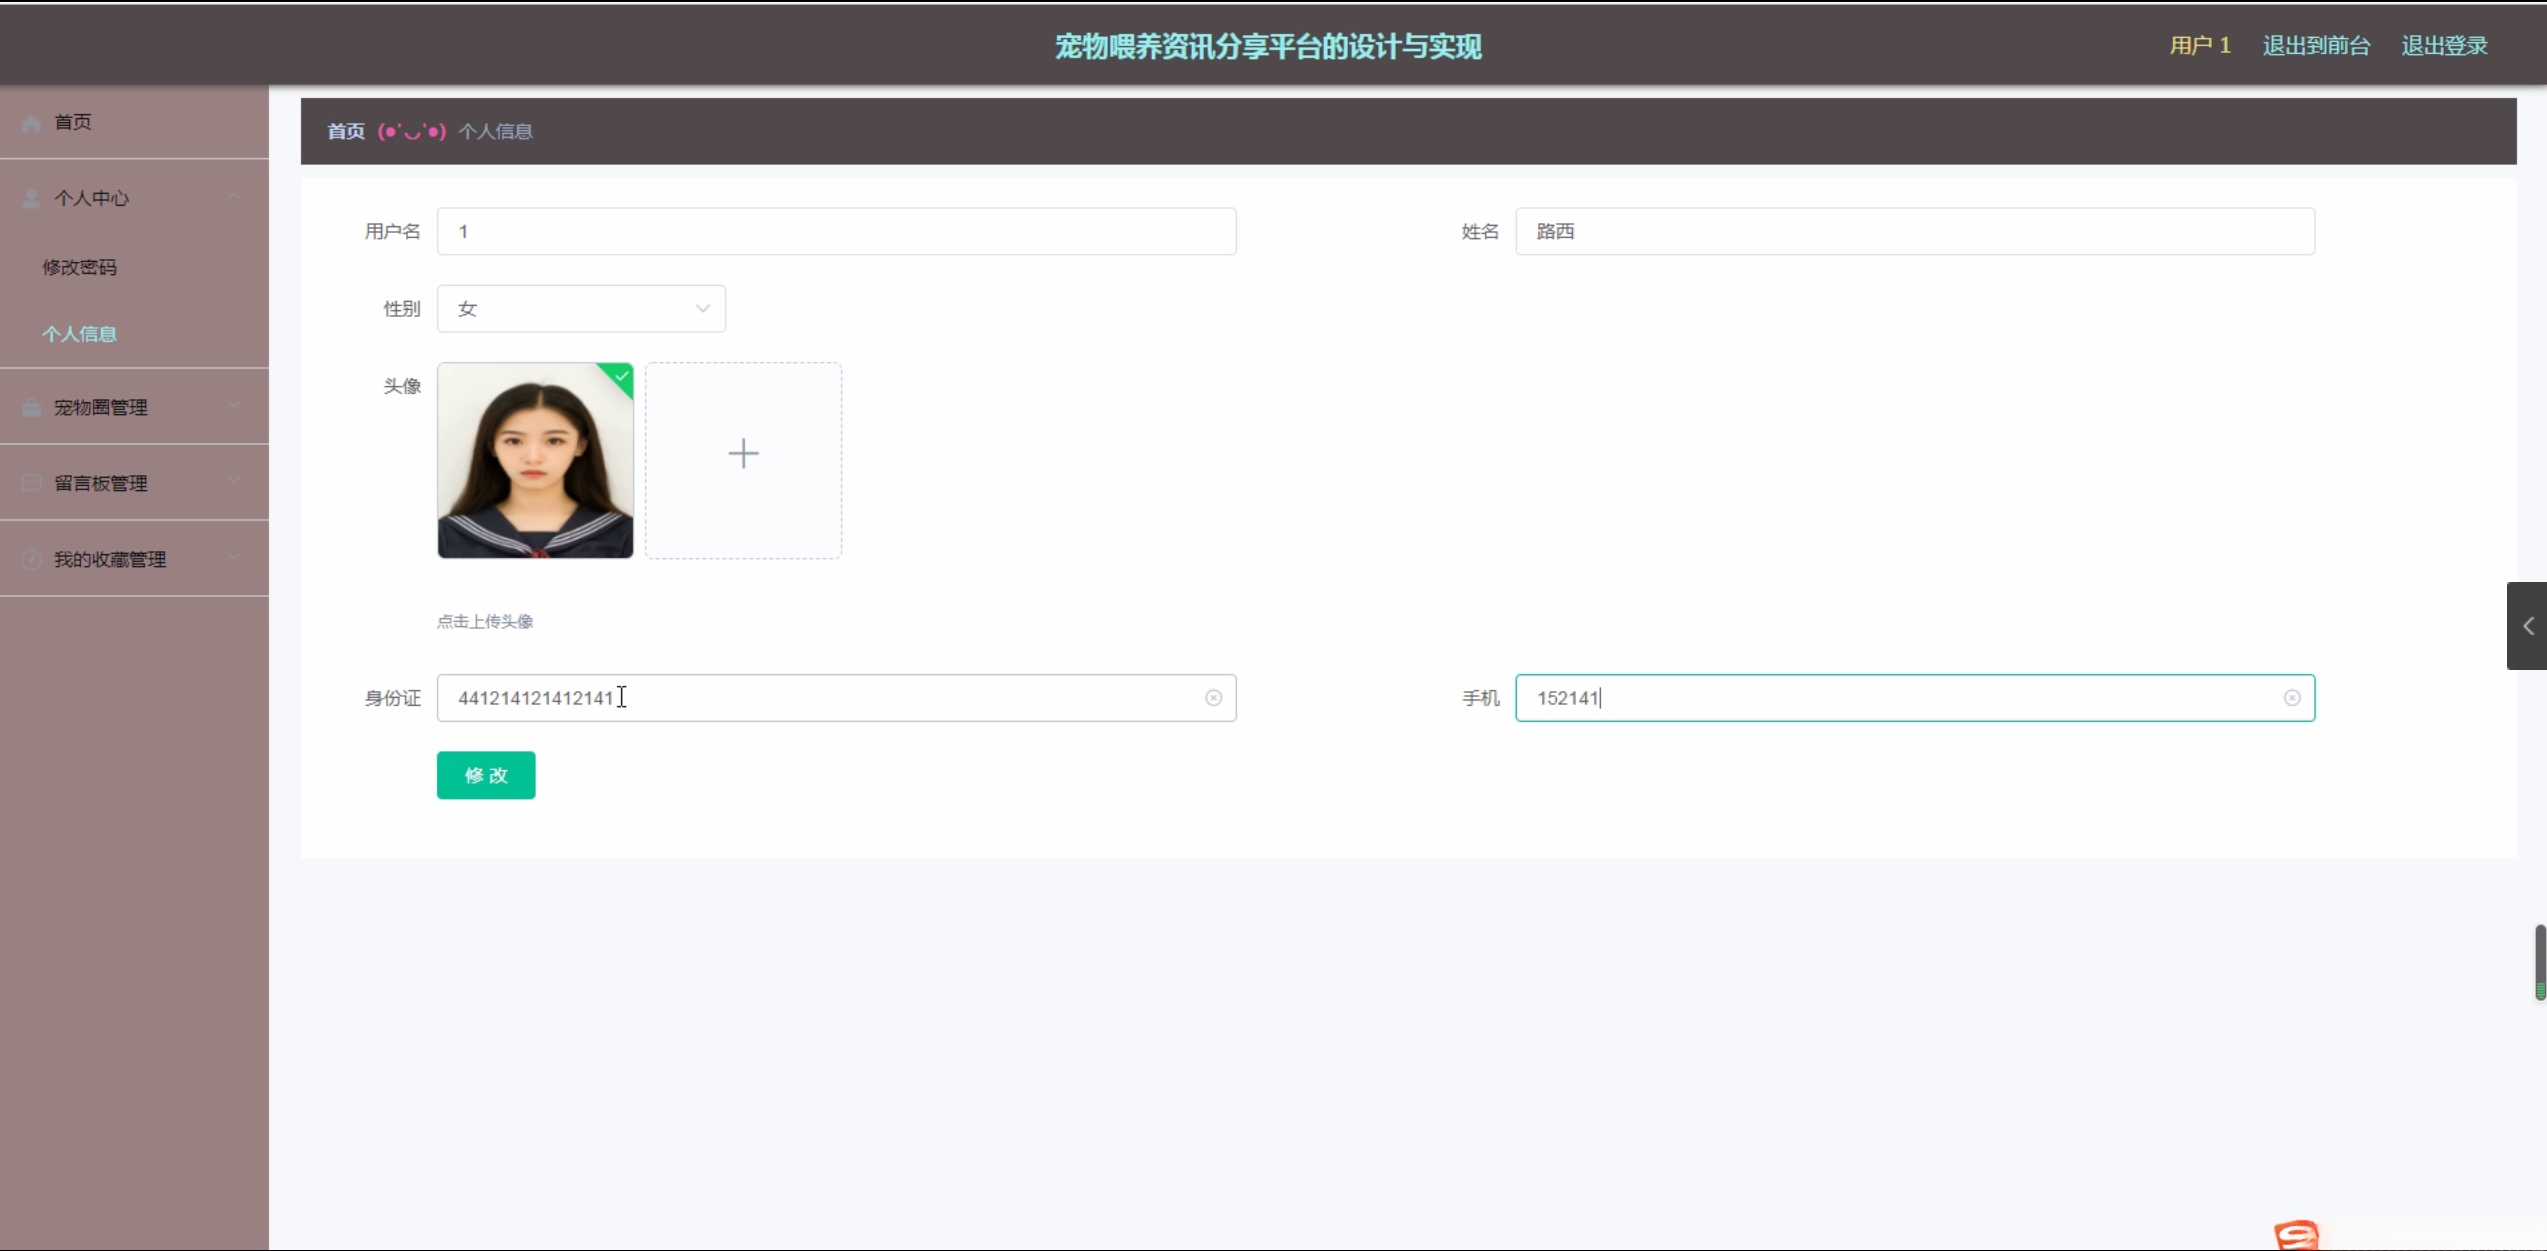Expand the 留言板管理 submenu arrow
2547x1251 pixels.
(x=234, y=481)
